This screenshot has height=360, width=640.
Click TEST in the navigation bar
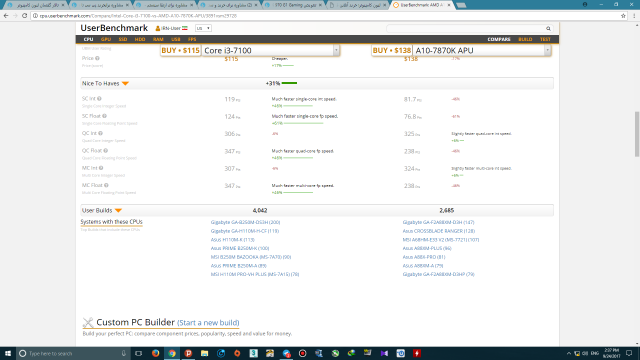click(545, 39)
